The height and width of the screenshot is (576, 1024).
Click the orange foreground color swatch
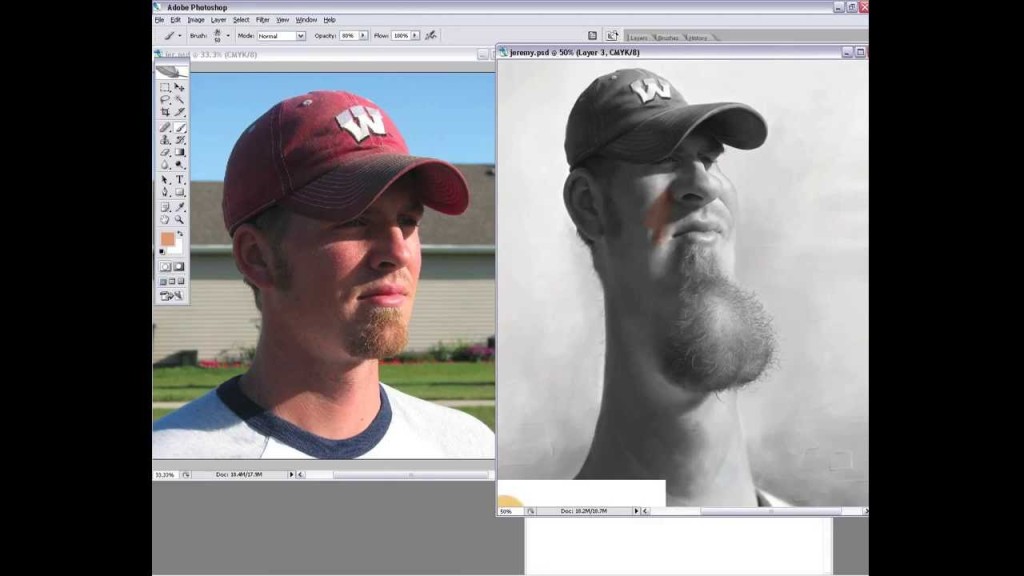pos(167,240)
